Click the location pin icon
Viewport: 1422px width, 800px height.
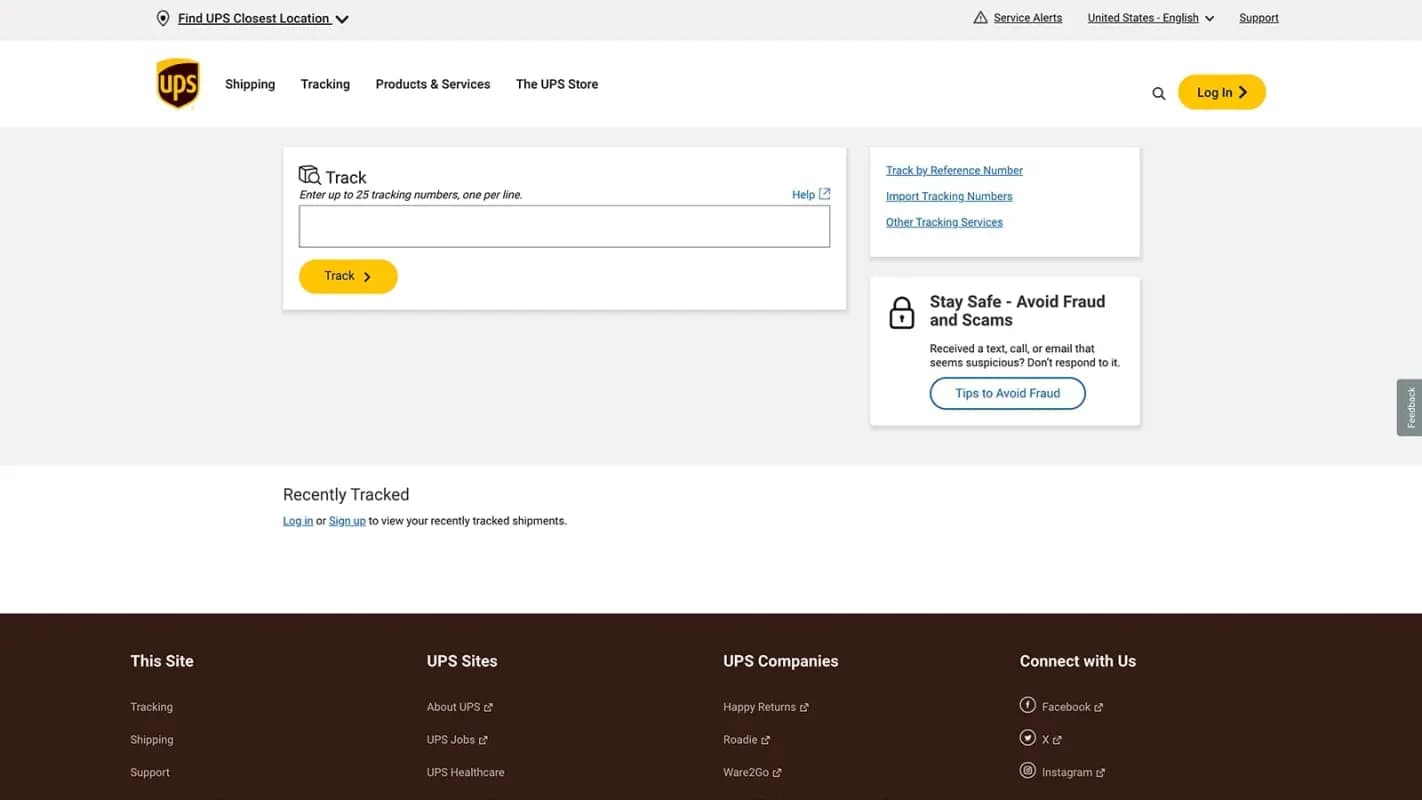coord(163,18)
